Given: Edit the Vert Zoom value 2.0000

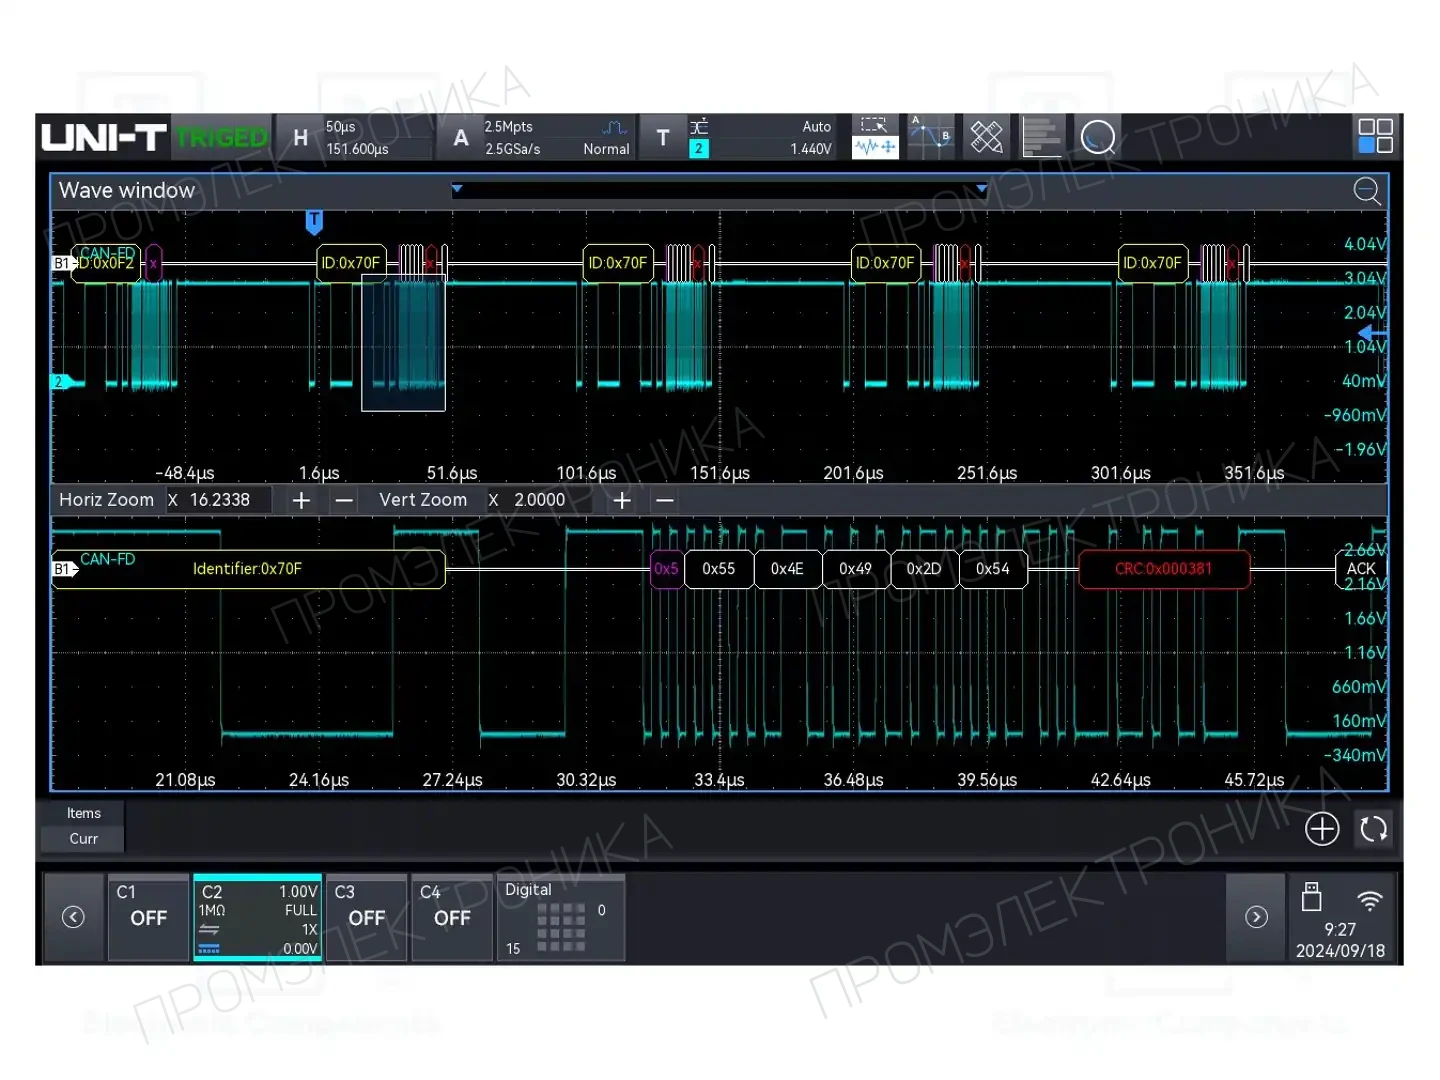Looking at the screenshot, I should 538,500.
